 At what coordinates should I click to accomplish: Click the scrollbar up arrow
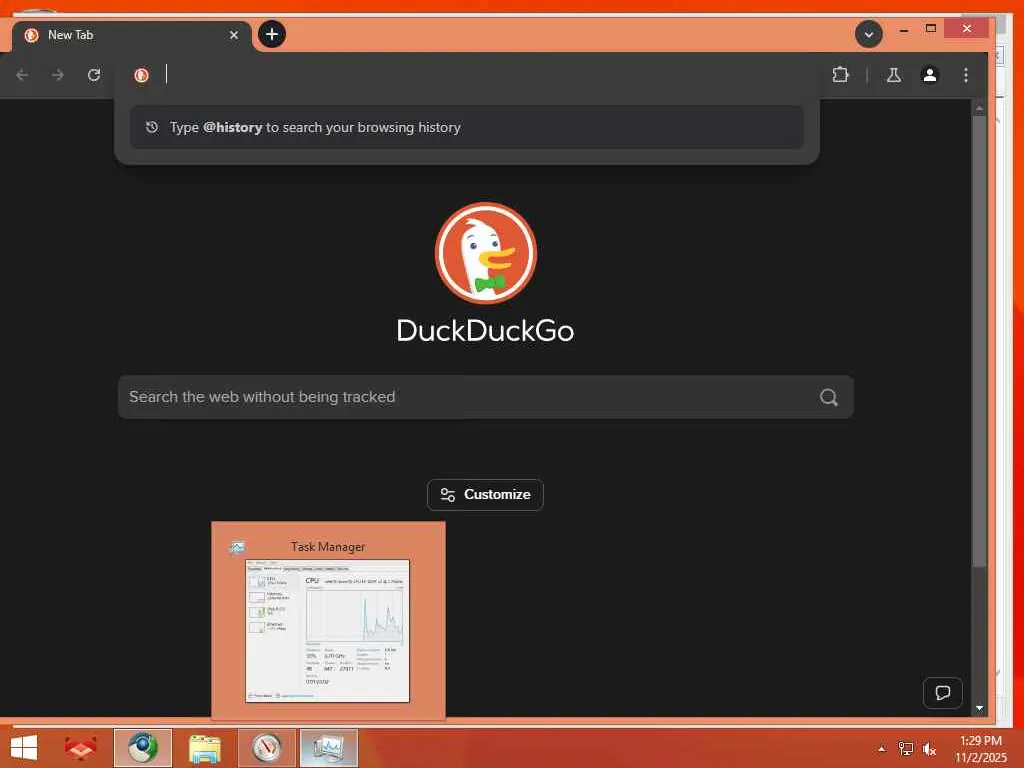(979, 108)
